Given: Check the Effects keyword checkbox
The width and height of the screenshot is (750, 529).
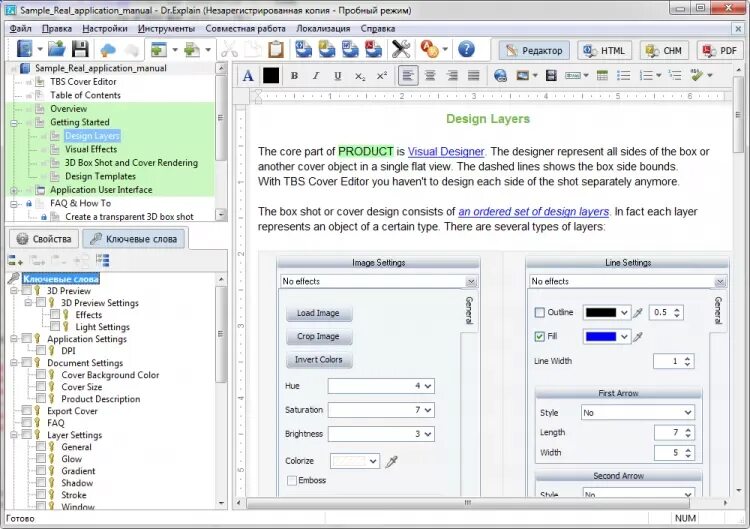Looking at the screenshot, I should click(55, 314).
